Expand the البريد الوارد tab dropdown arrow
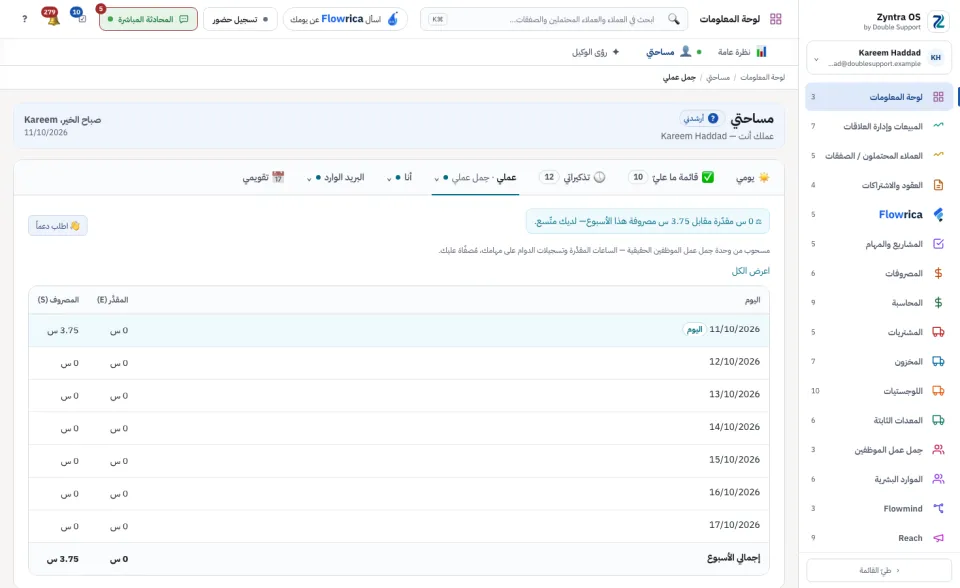 309,178
